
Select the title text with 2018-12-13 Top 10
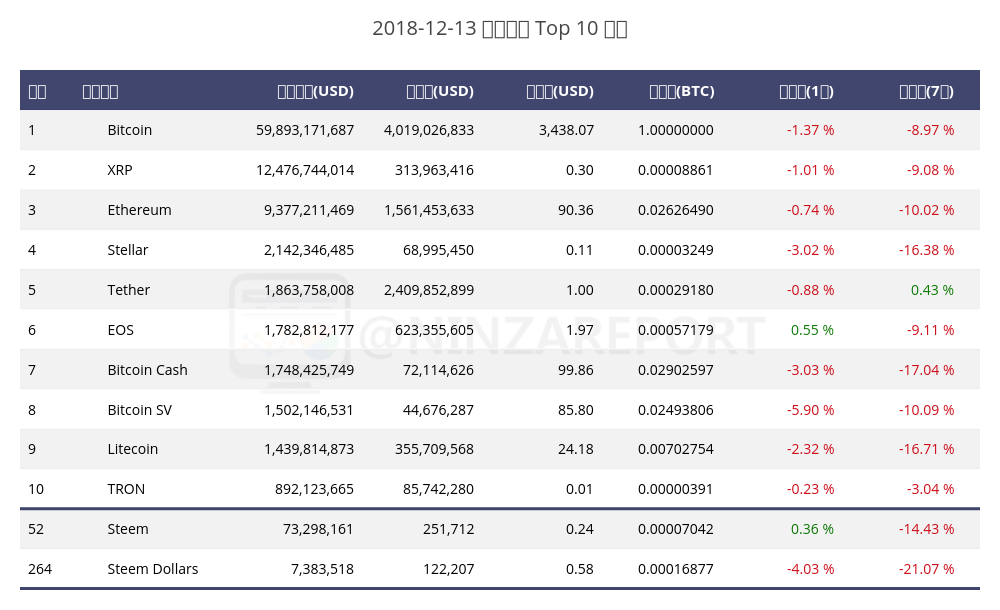500,29
